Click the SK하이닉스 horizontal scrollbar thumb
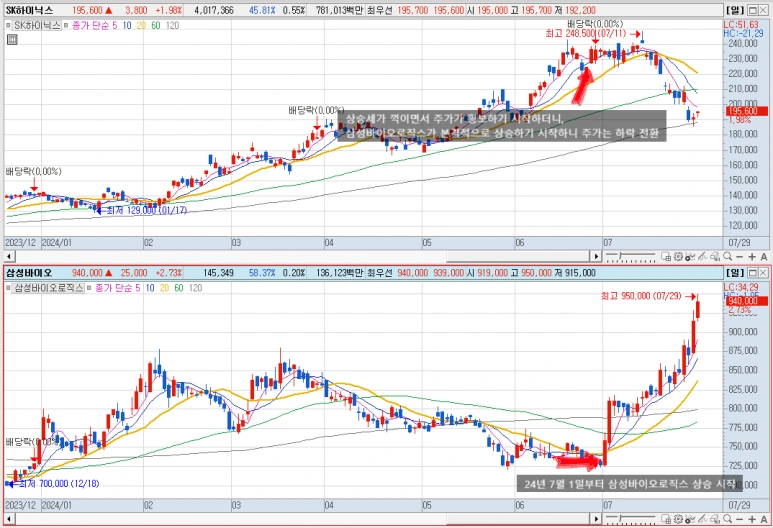The image size is (773, 528). [x=519, y=256]
